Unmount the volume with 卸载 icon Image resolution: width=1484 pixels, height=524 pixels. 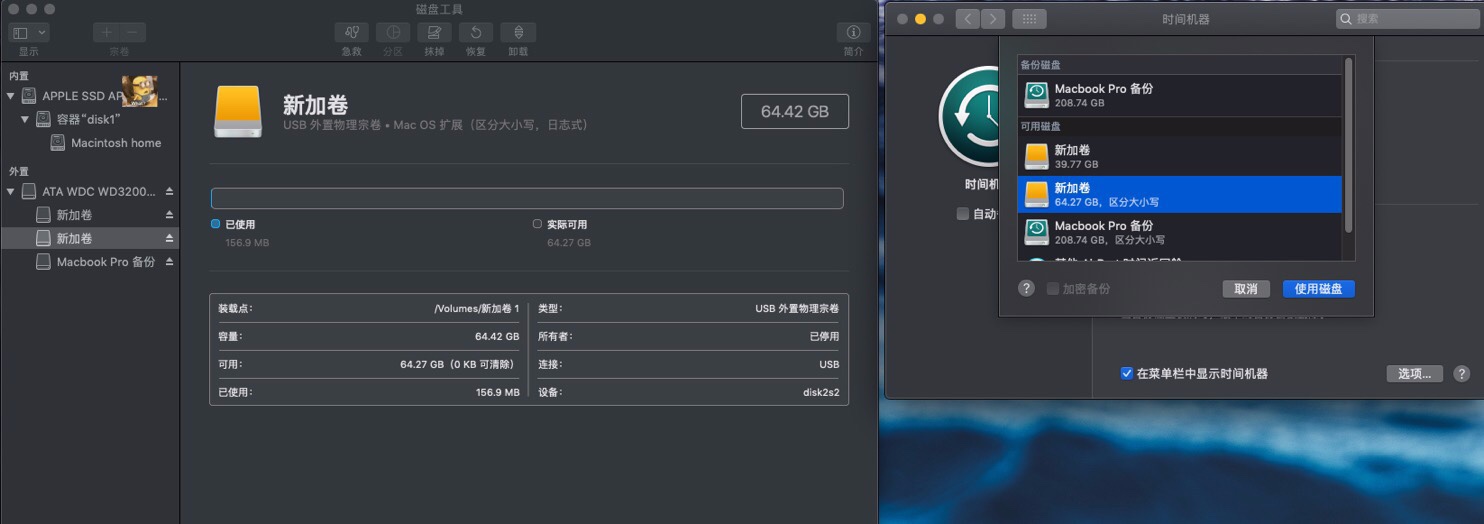[517, 33]
